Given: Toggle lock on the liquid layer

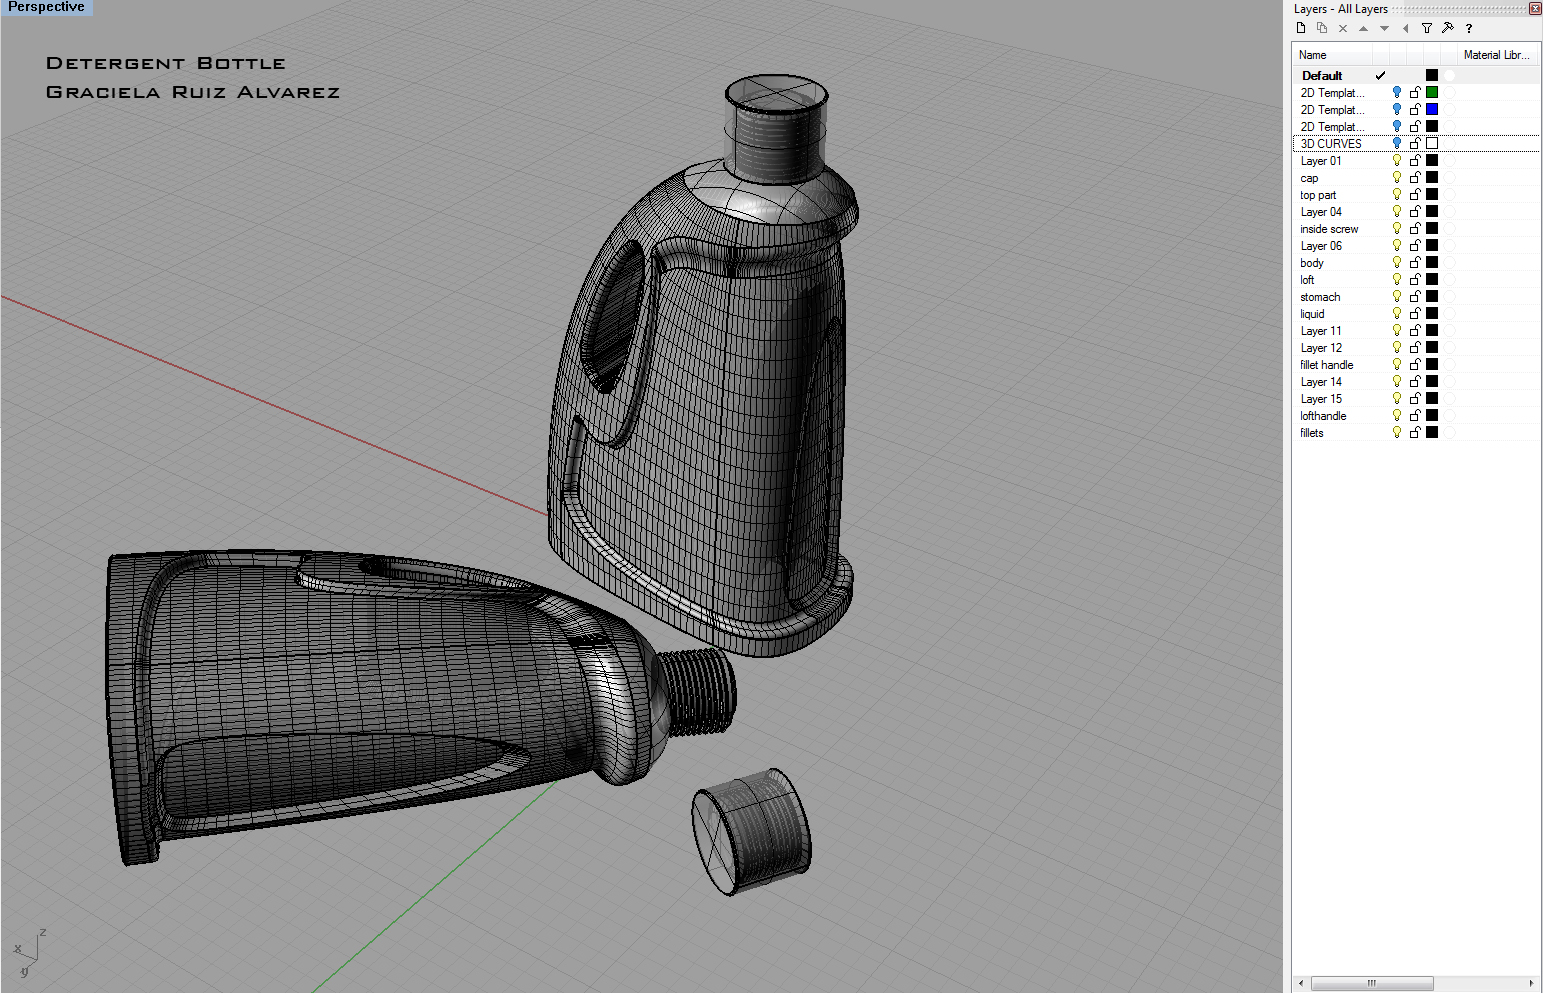Looking at the screenshot, I should tap(1415, 313).
